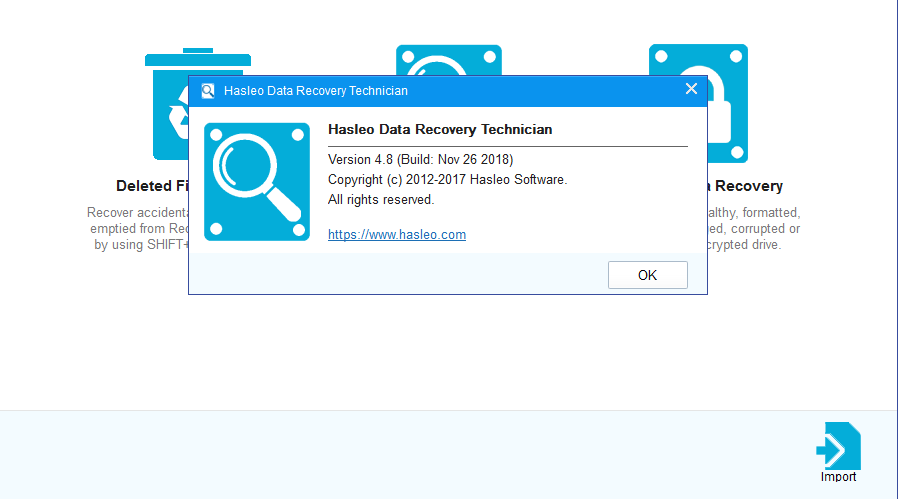Screen dimensions: 900x499
Task: Click the bold Hasleo Data Recovery Technician heading
Action: tap(440, 129)
